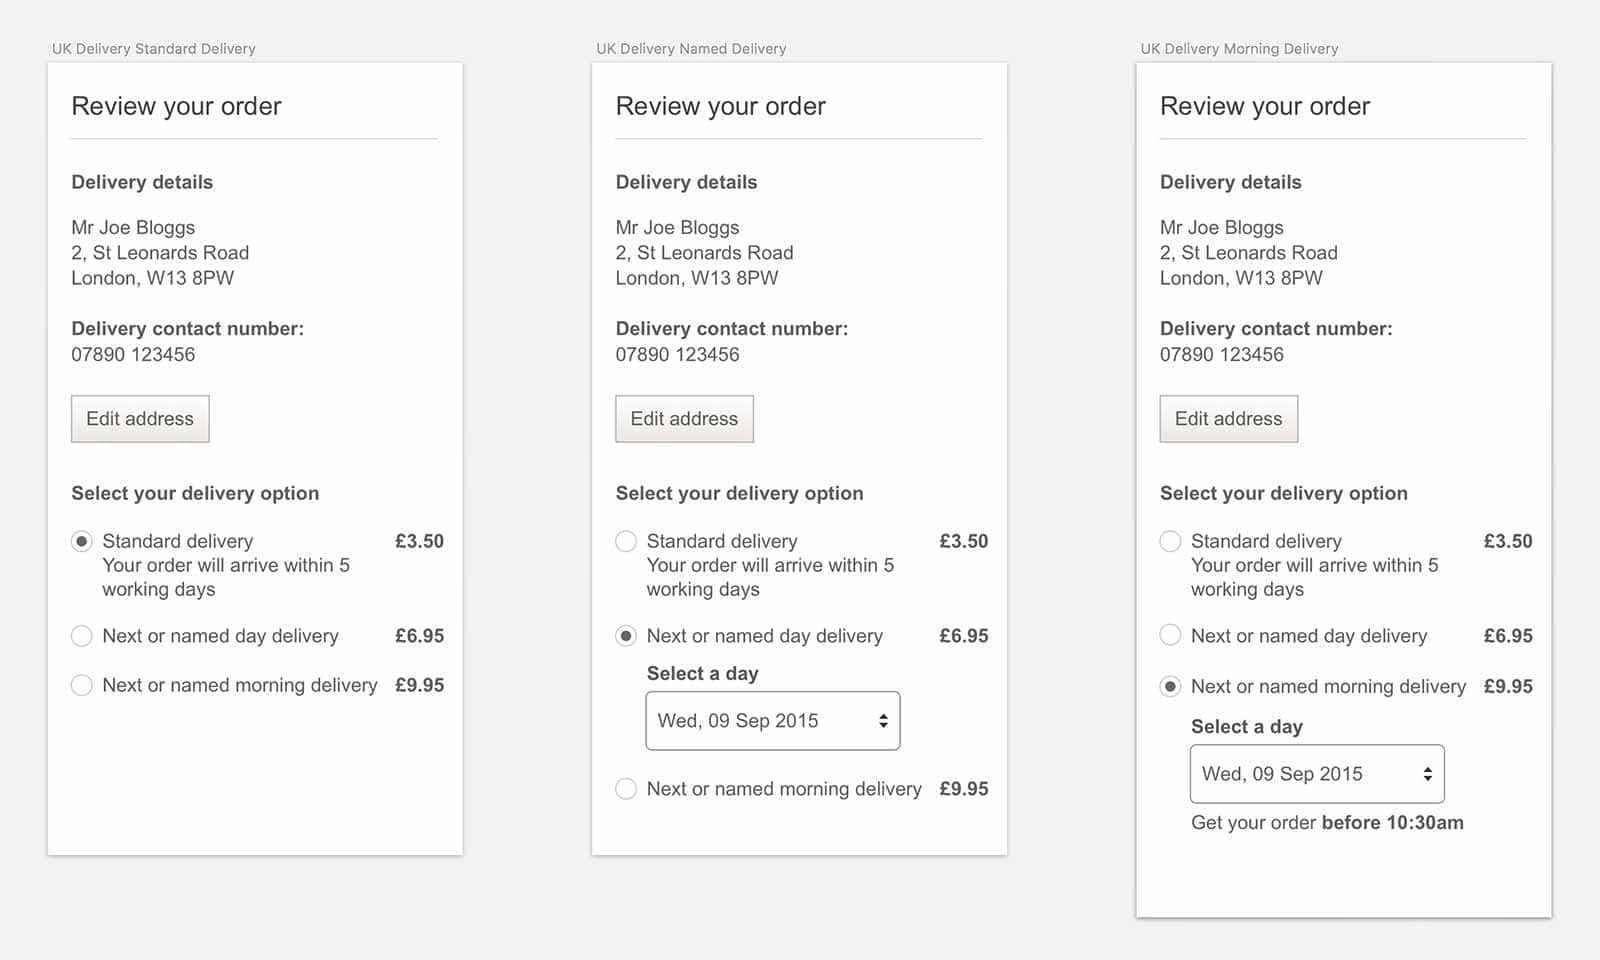Select Next or named morning delivery in Standard Delivery panel
This screenshot has width=1600, height=960.
[x=82, y=685]
